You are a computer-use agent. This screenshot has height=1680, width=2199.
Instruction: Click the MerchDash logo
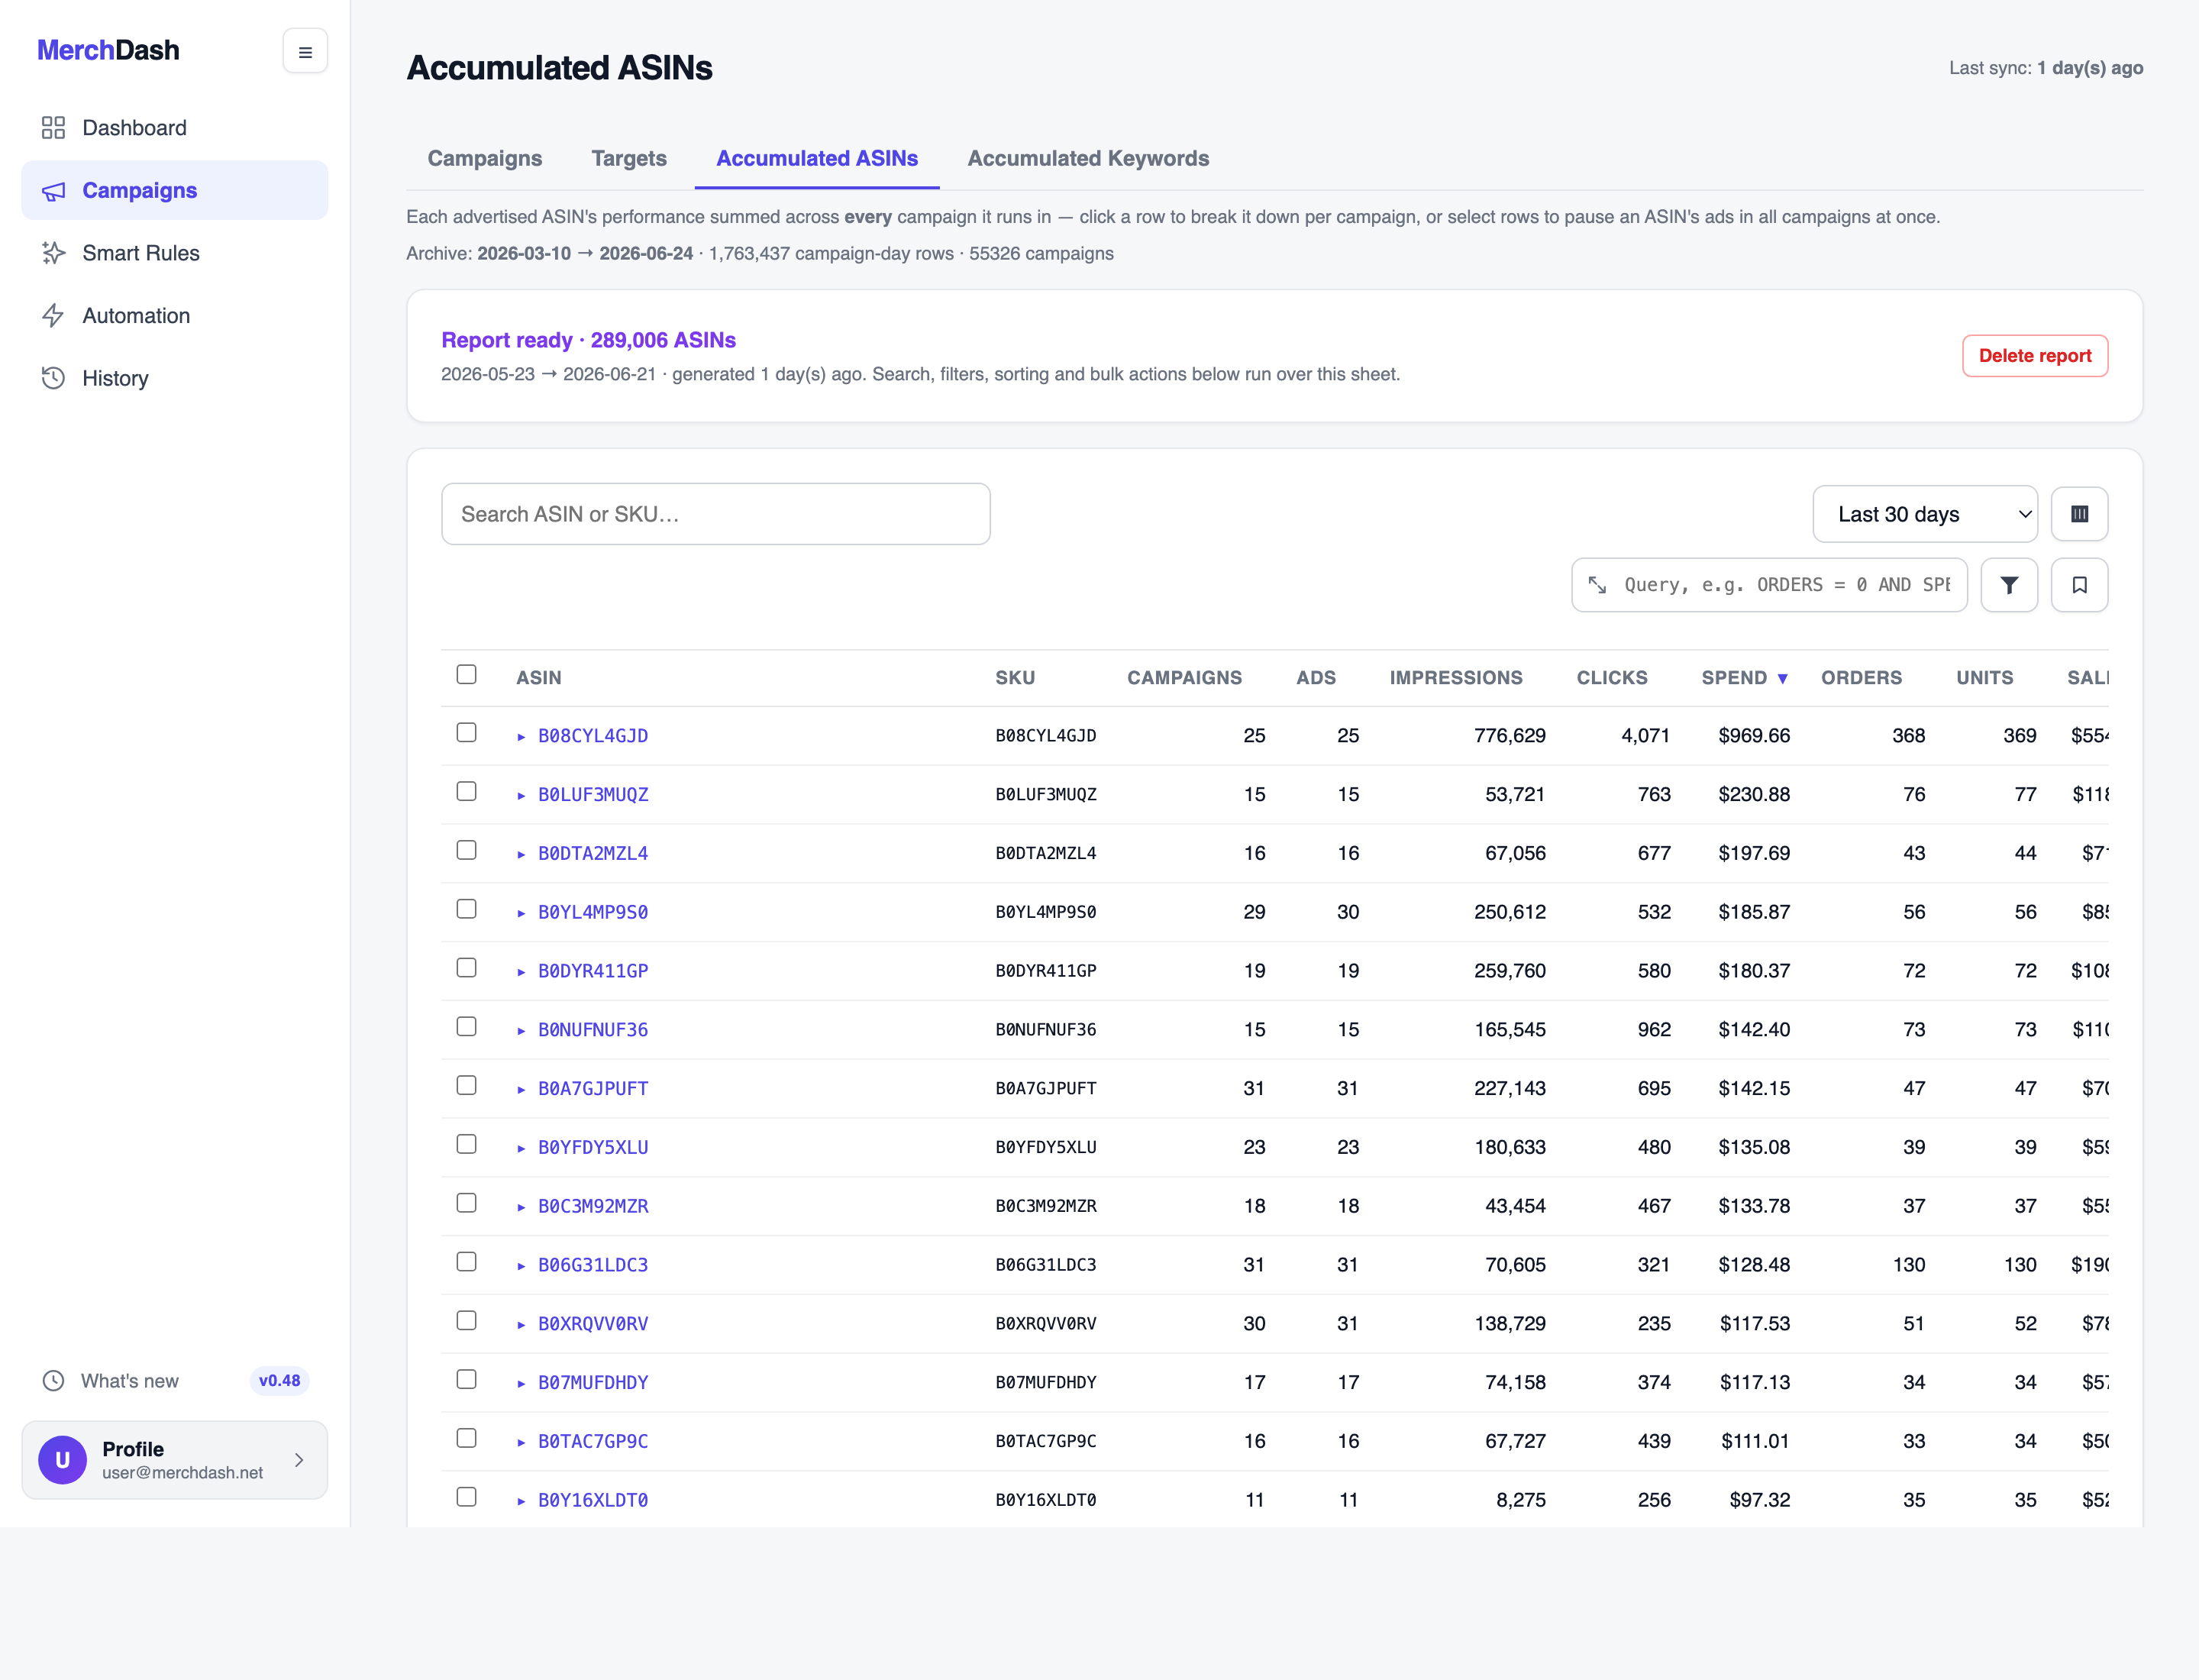[108, 50]
